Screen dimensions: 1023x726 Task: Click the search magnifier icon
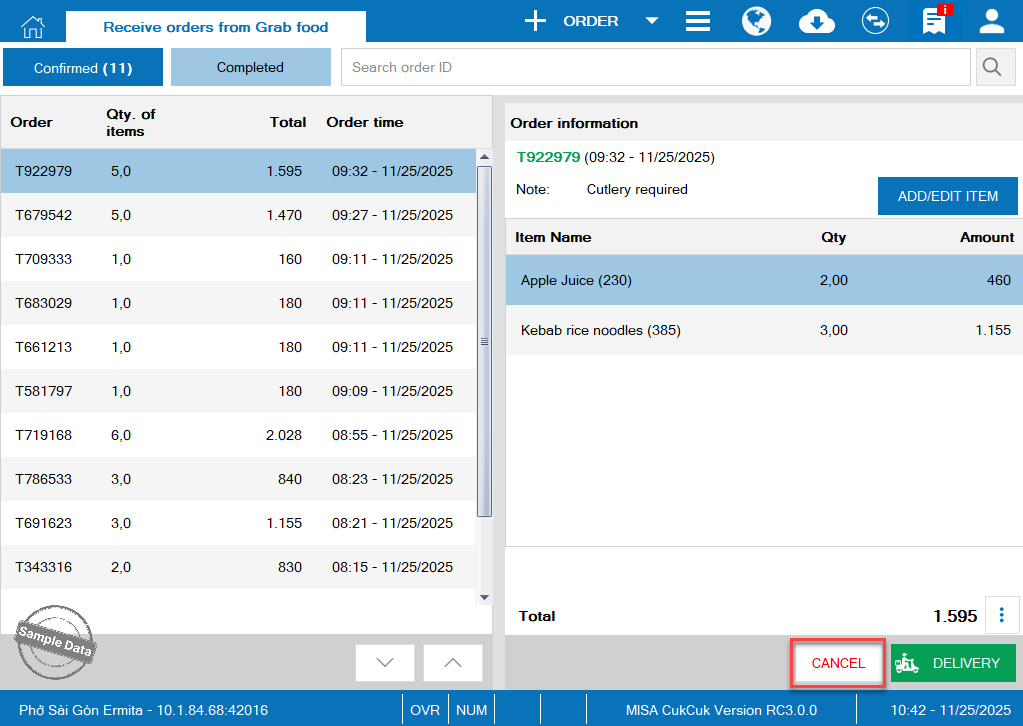[992, 67]
